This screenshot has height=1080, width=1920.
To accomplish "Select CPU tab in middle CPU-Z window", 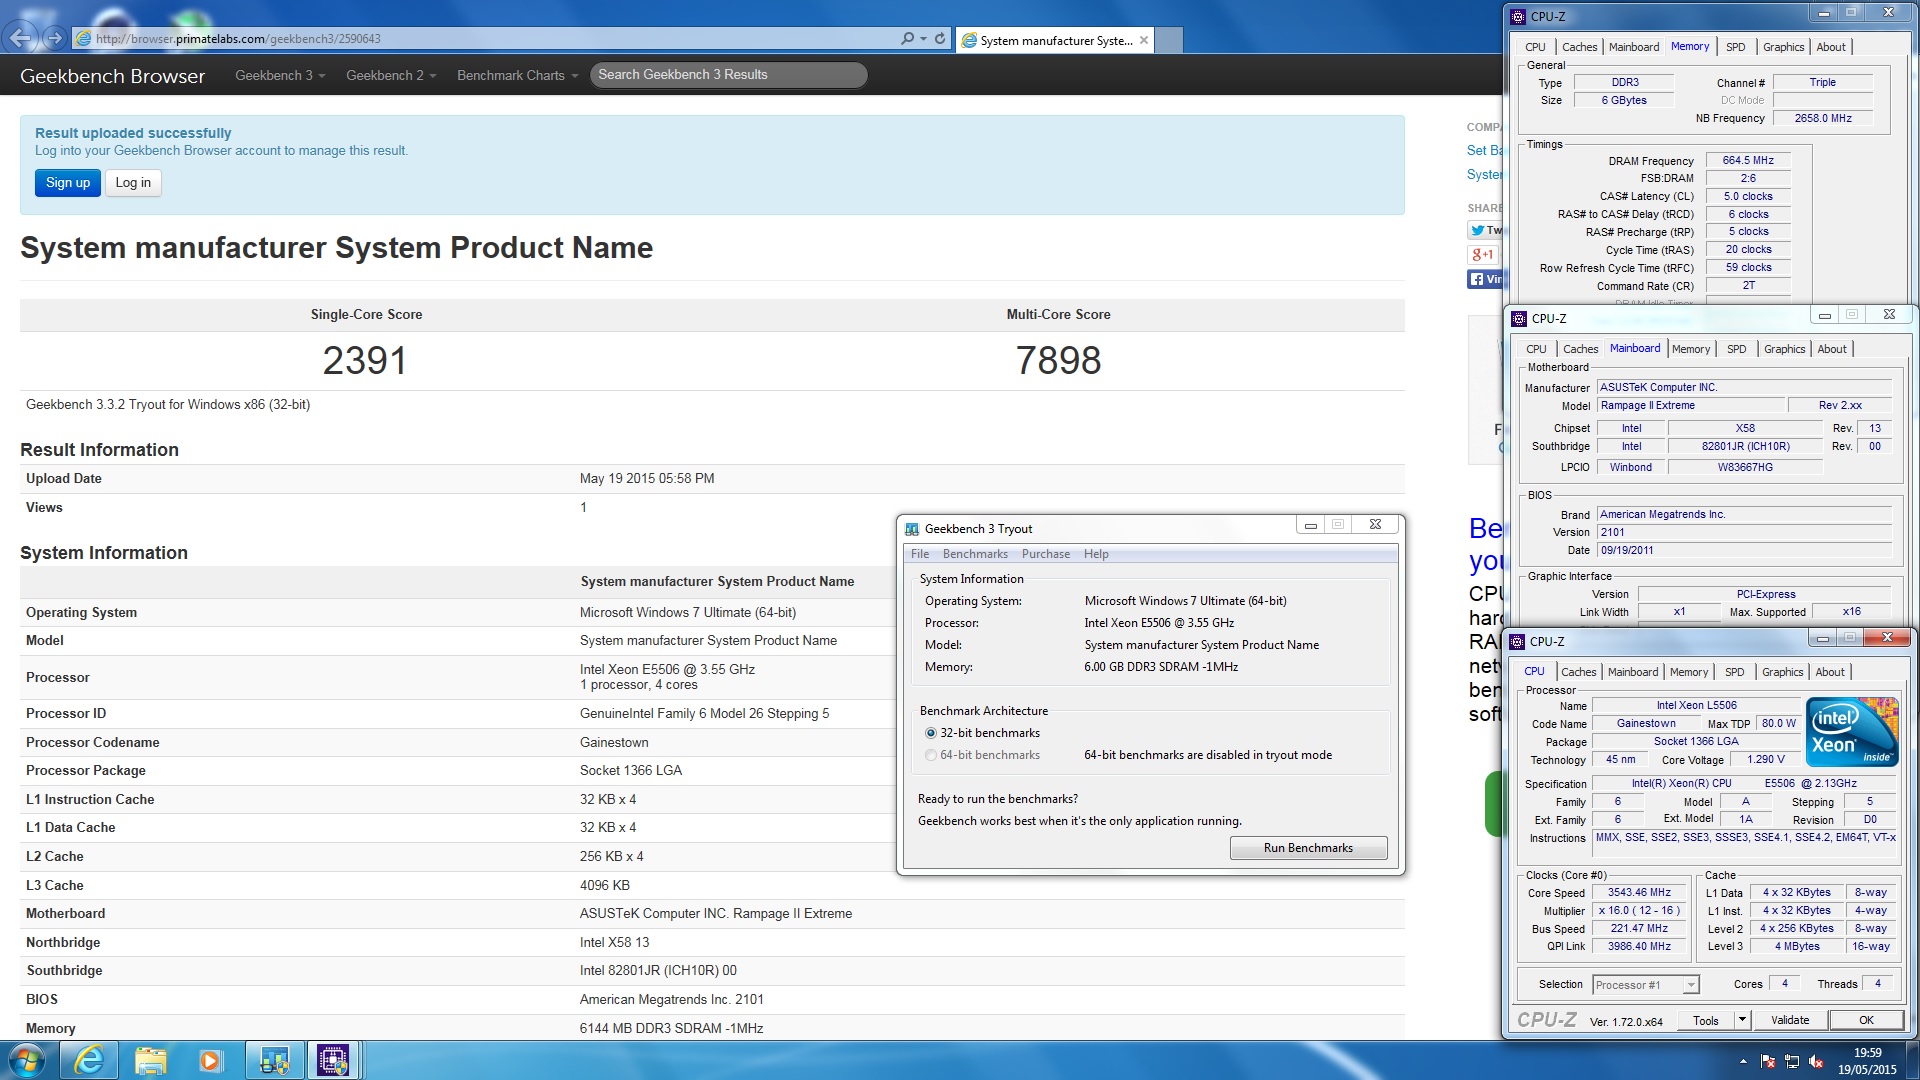I will (1536, 349).
